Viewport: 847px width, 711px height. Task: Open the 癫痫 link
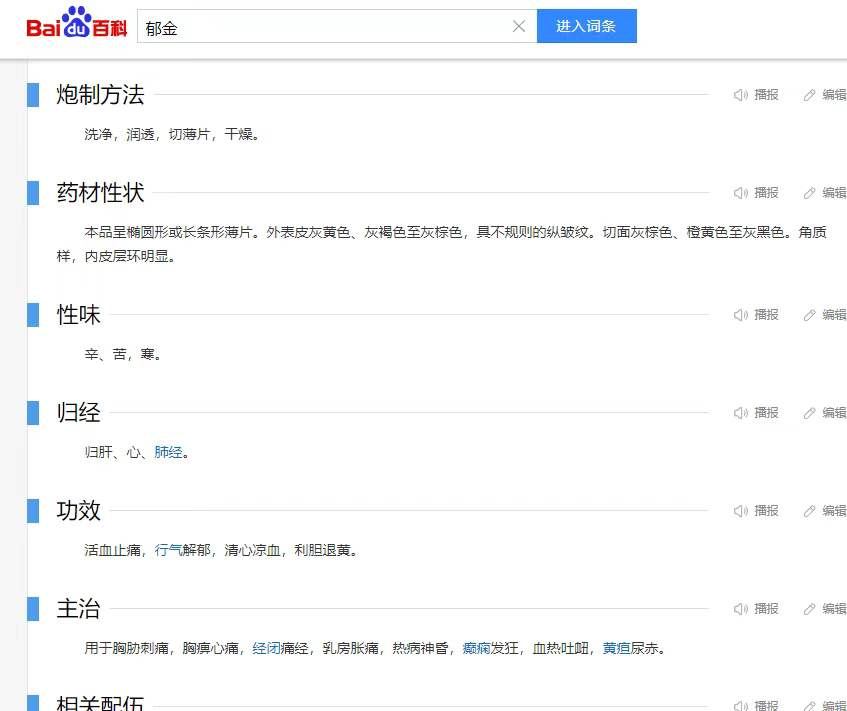476,648
